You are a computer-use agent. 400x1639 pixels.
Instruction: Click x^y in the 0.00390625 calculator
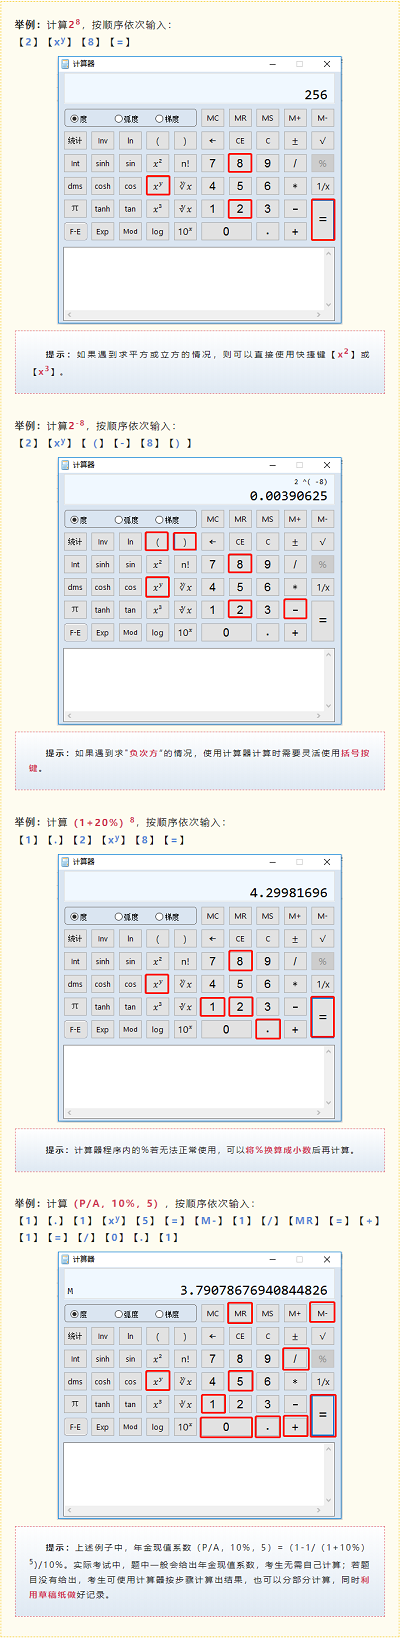click(x=157, y=587)
